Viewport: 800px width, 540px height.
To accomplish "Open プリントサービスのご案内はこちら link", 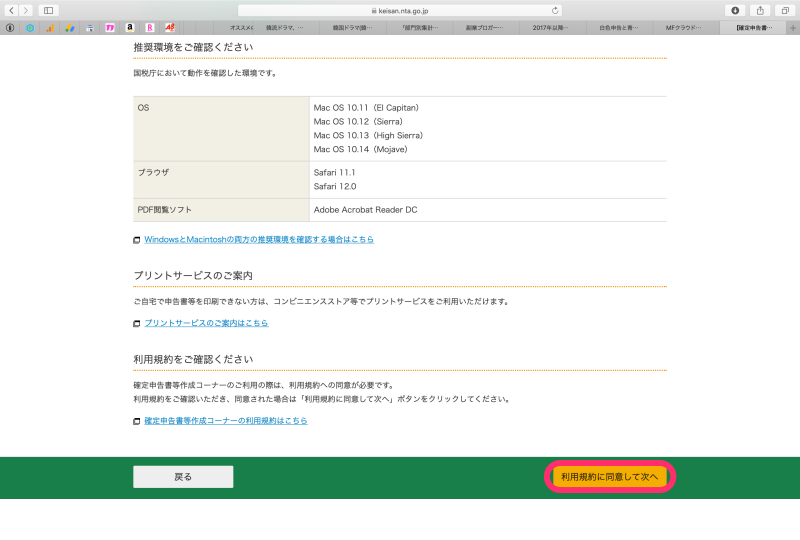I will 206,323.
